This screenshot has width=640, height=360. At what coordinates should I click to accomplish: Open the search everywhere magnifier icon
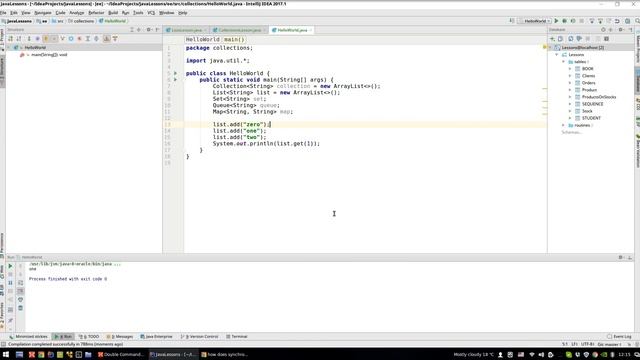(637, 21)
